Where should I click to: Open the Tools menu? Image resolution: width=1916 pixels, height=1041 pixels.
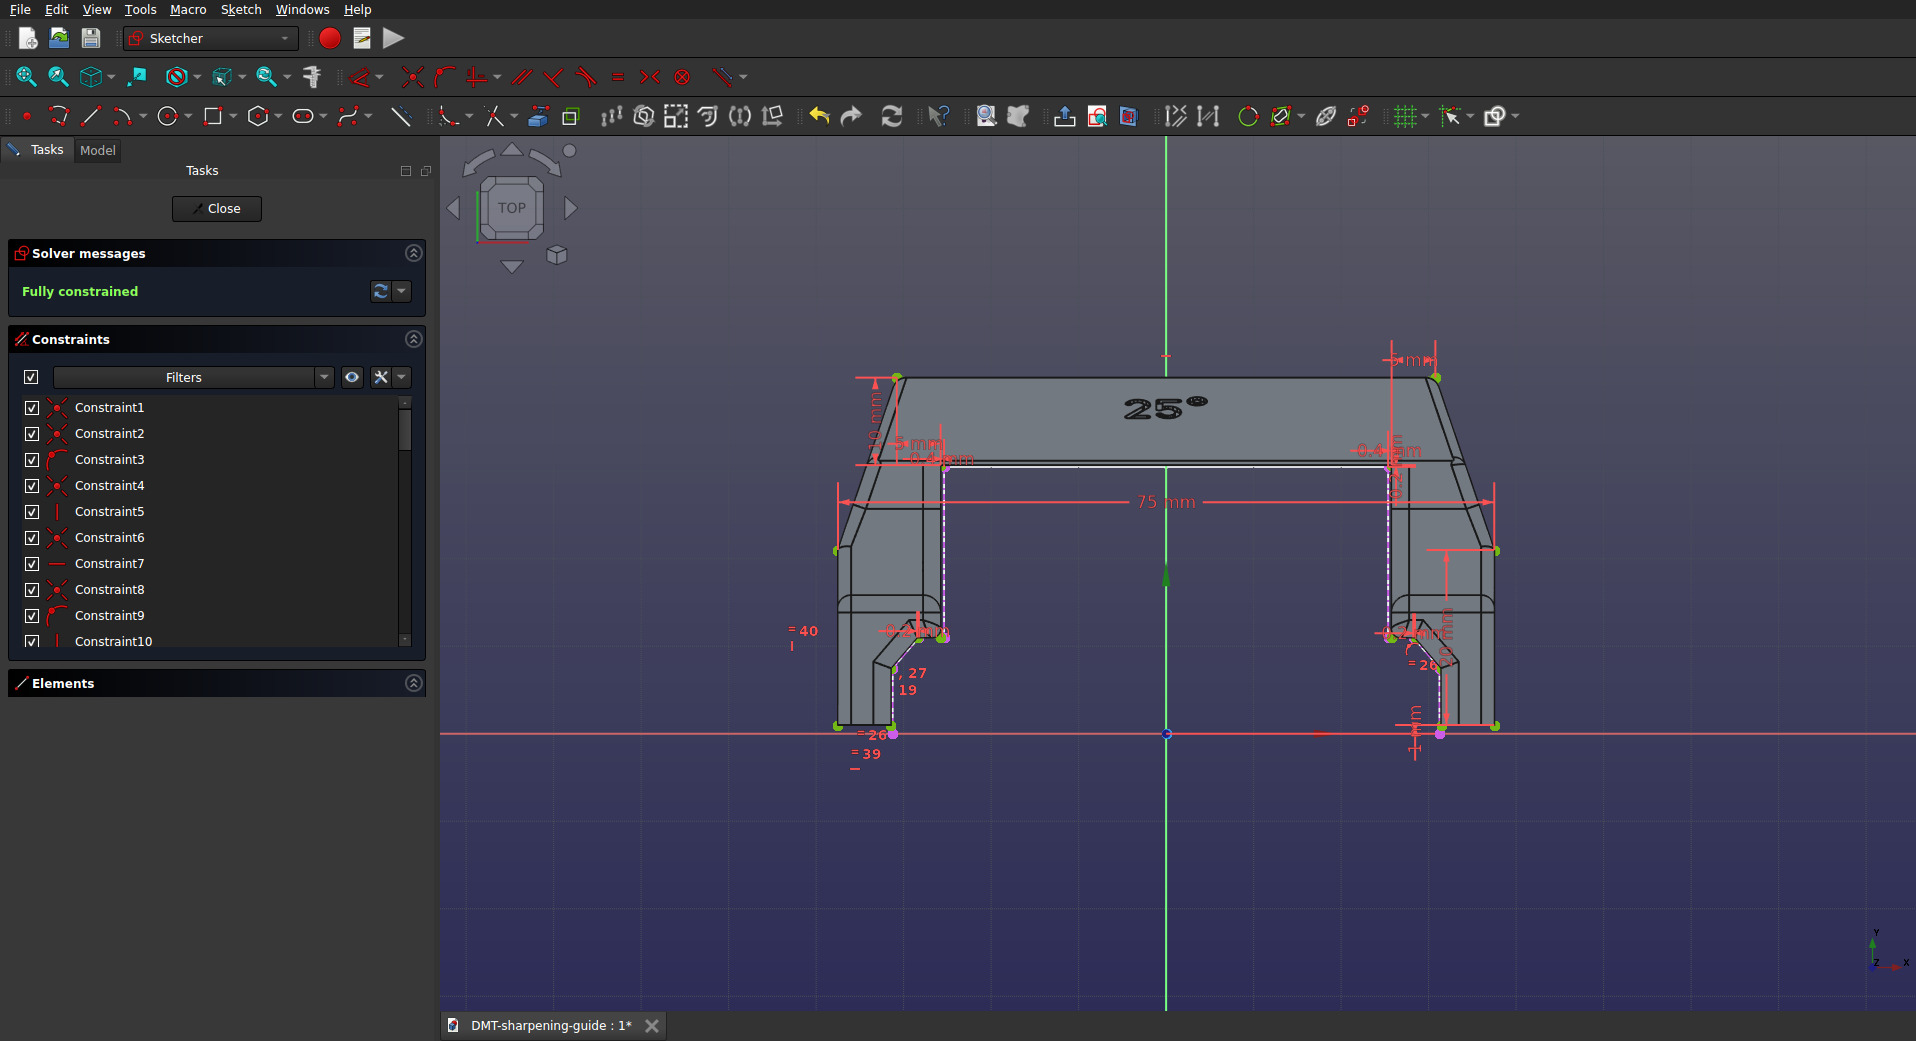point(140,9)
